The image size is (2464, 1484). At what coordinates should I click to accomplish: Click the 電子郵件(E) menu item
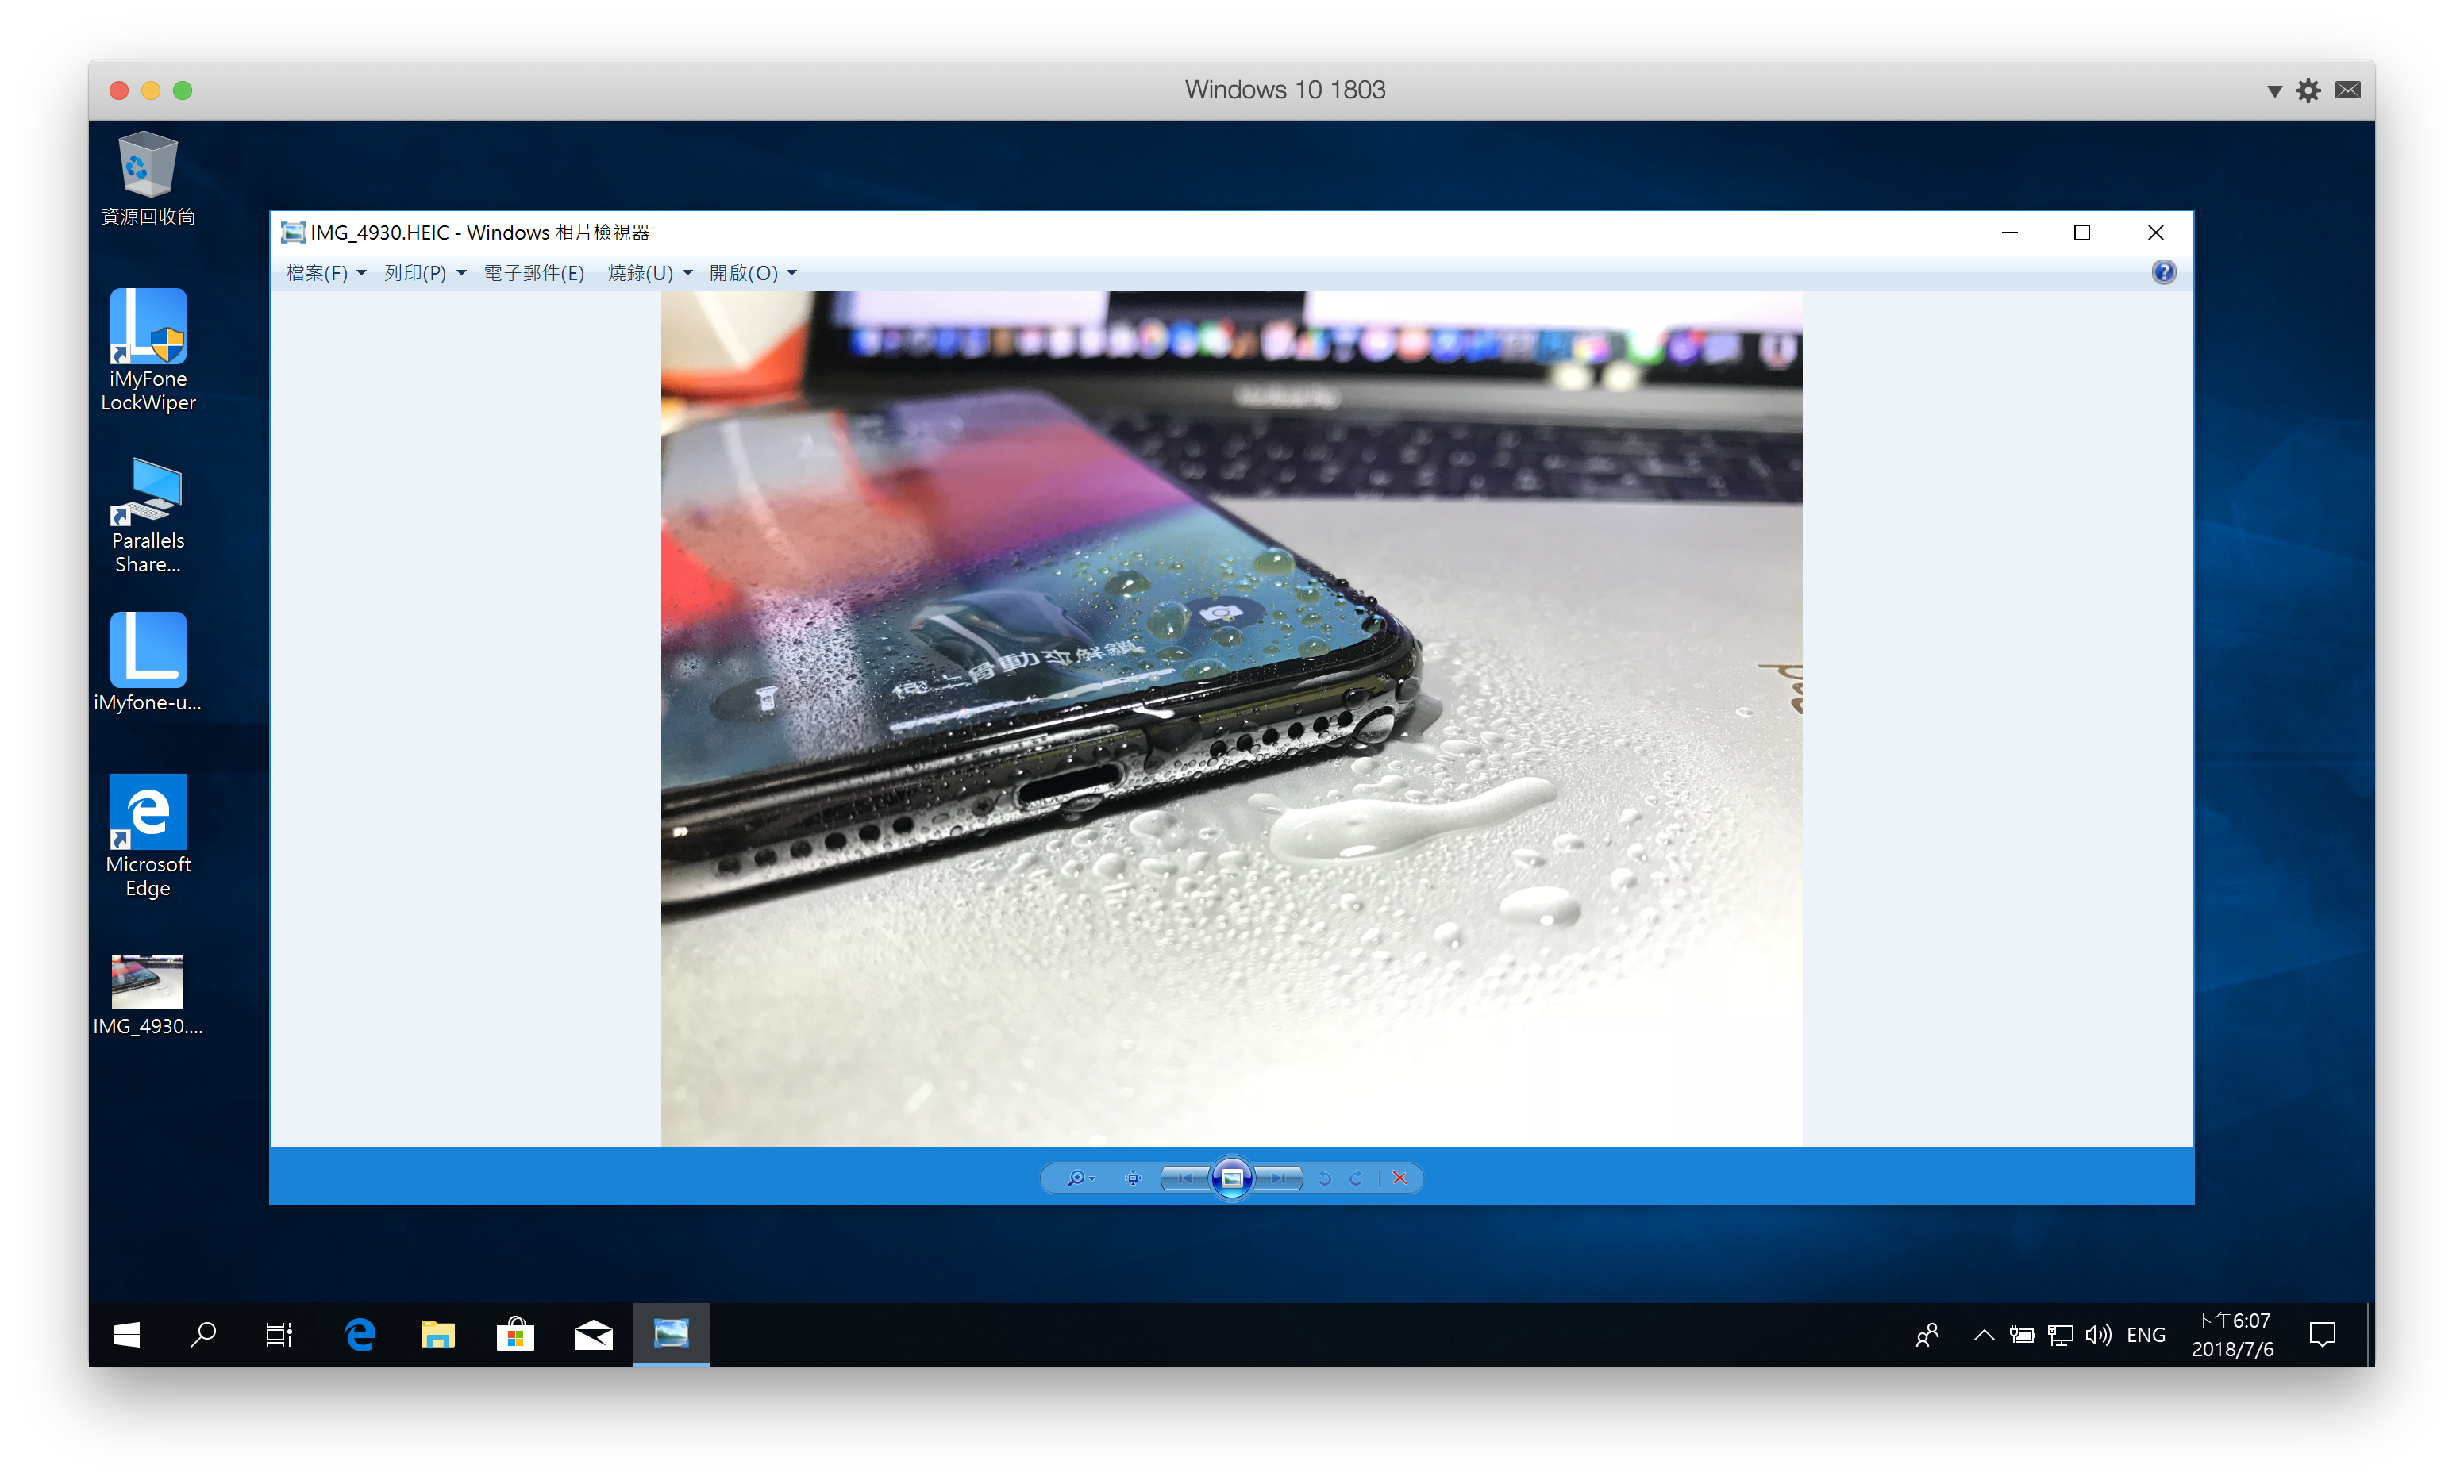point(534,273)
